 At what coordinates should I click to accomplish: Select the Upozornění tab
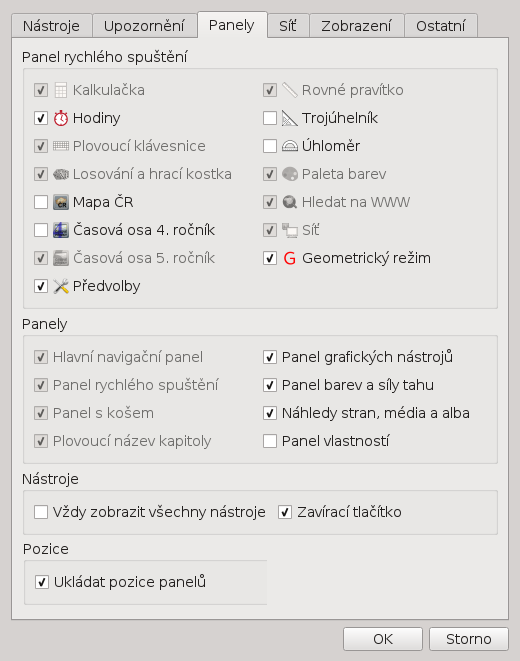(144, 26)
